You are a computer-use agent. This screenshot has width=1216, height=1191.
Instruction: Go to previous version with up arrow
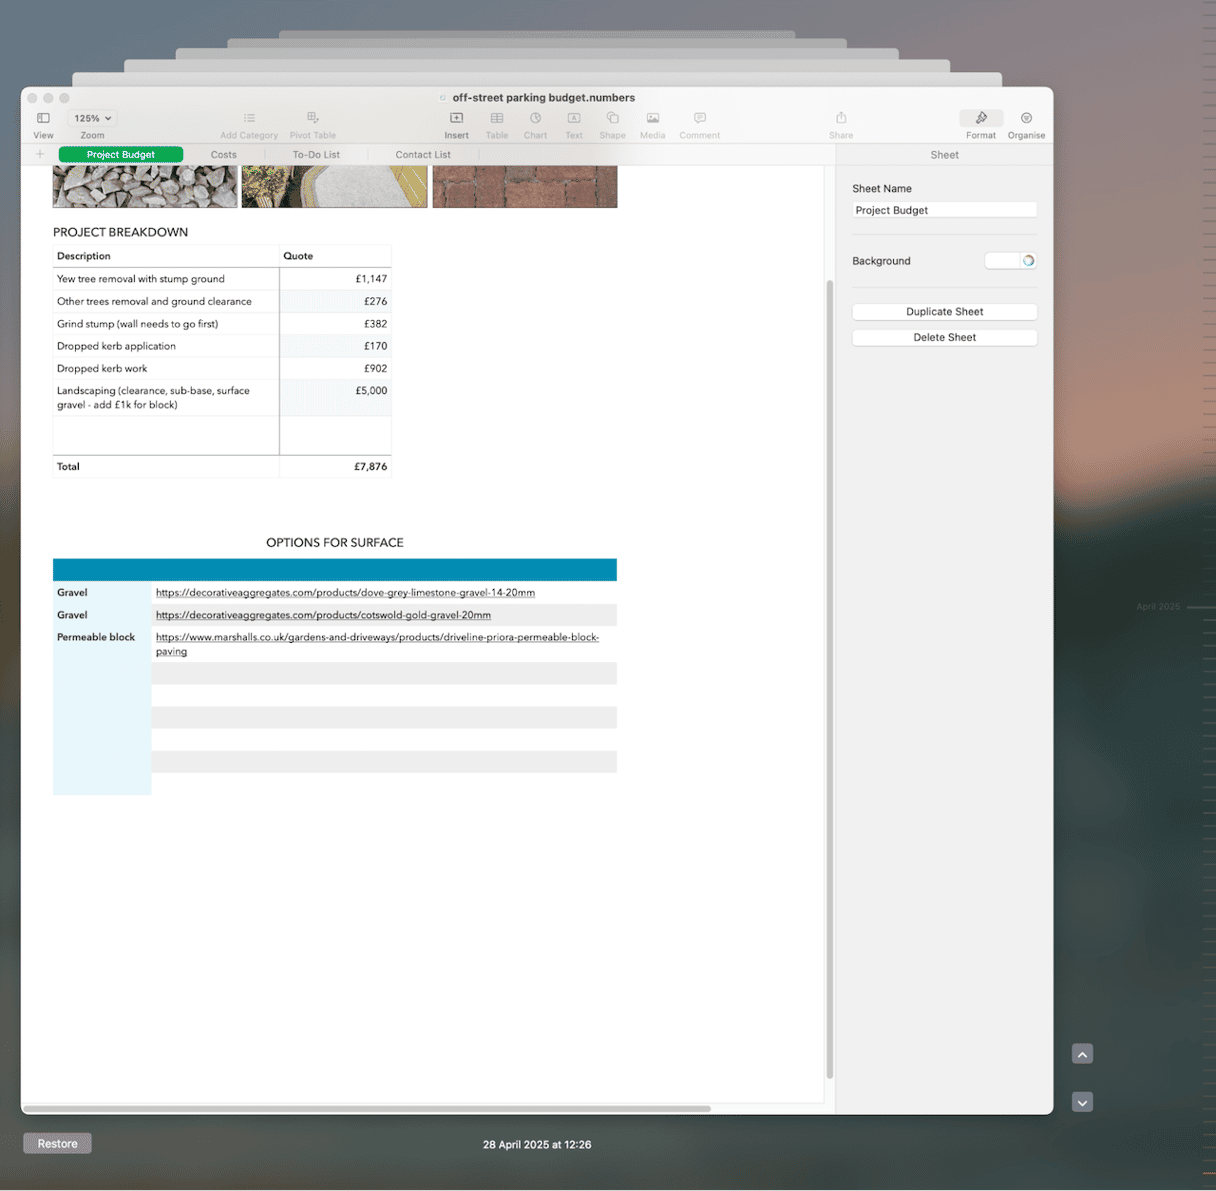pyautogui.click(x=1082, y=1054)
